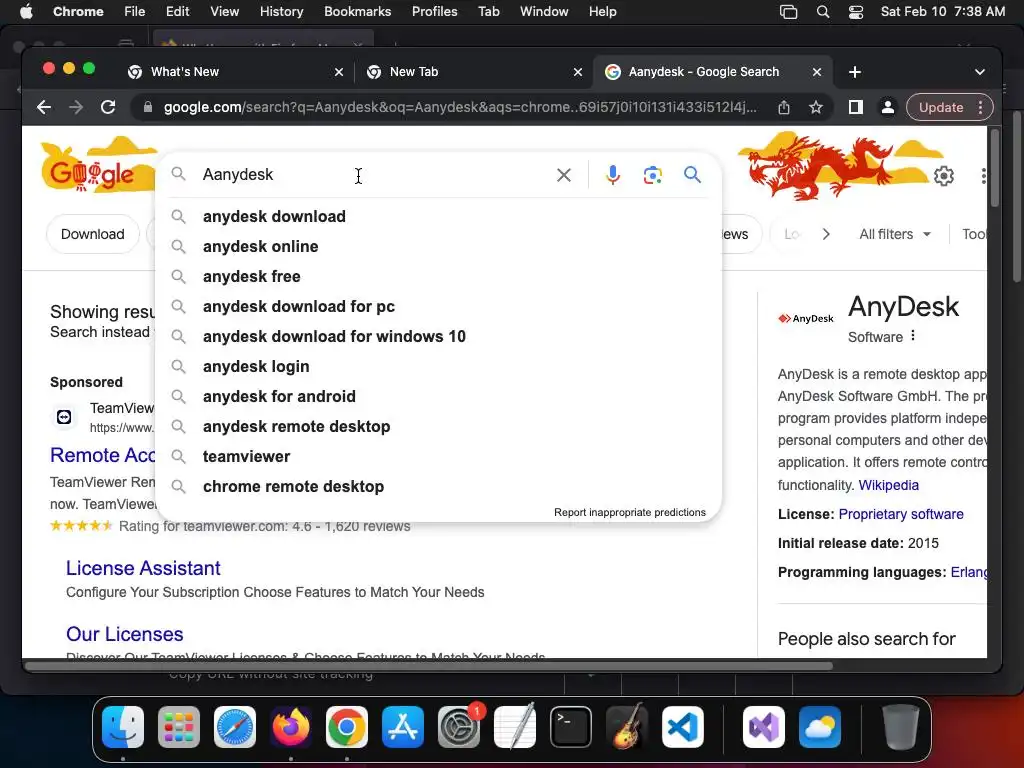Click the vertical scrollbar of the page
This screenshot has height=768, width=1024.
tap(995, 168)
